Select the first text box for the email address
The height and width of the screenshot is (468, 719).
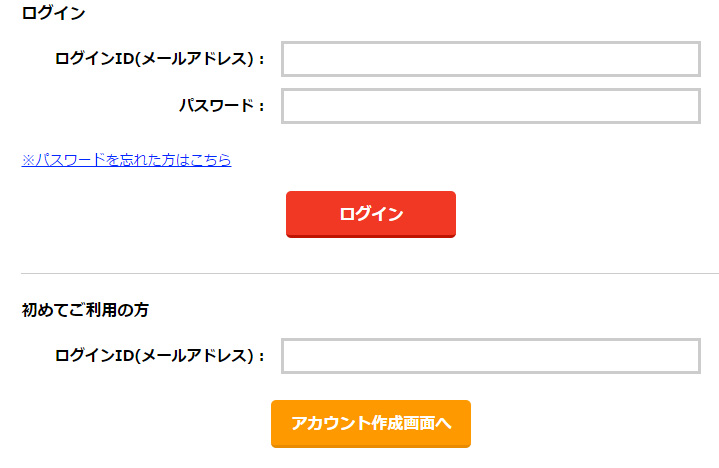(490, 59)
